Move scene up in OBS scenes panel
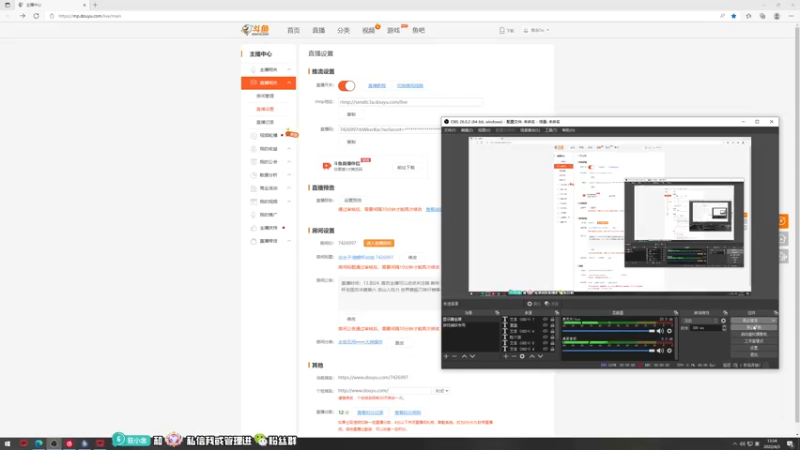This screenshot has height=450, width=800. [464, 356]
